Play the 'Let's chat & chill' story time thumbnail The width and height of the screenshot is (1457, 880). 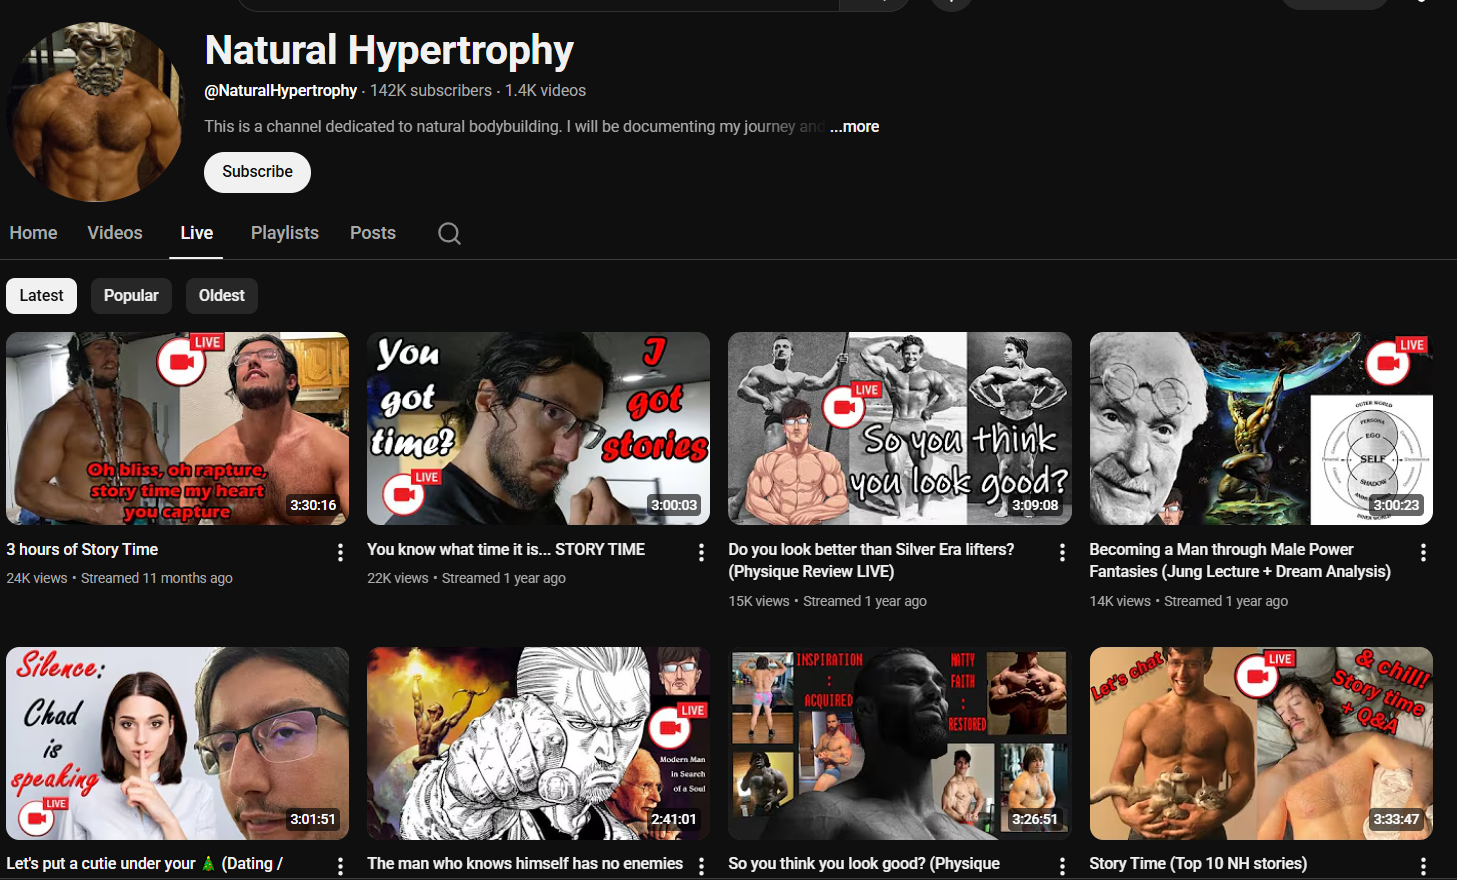1260,743
